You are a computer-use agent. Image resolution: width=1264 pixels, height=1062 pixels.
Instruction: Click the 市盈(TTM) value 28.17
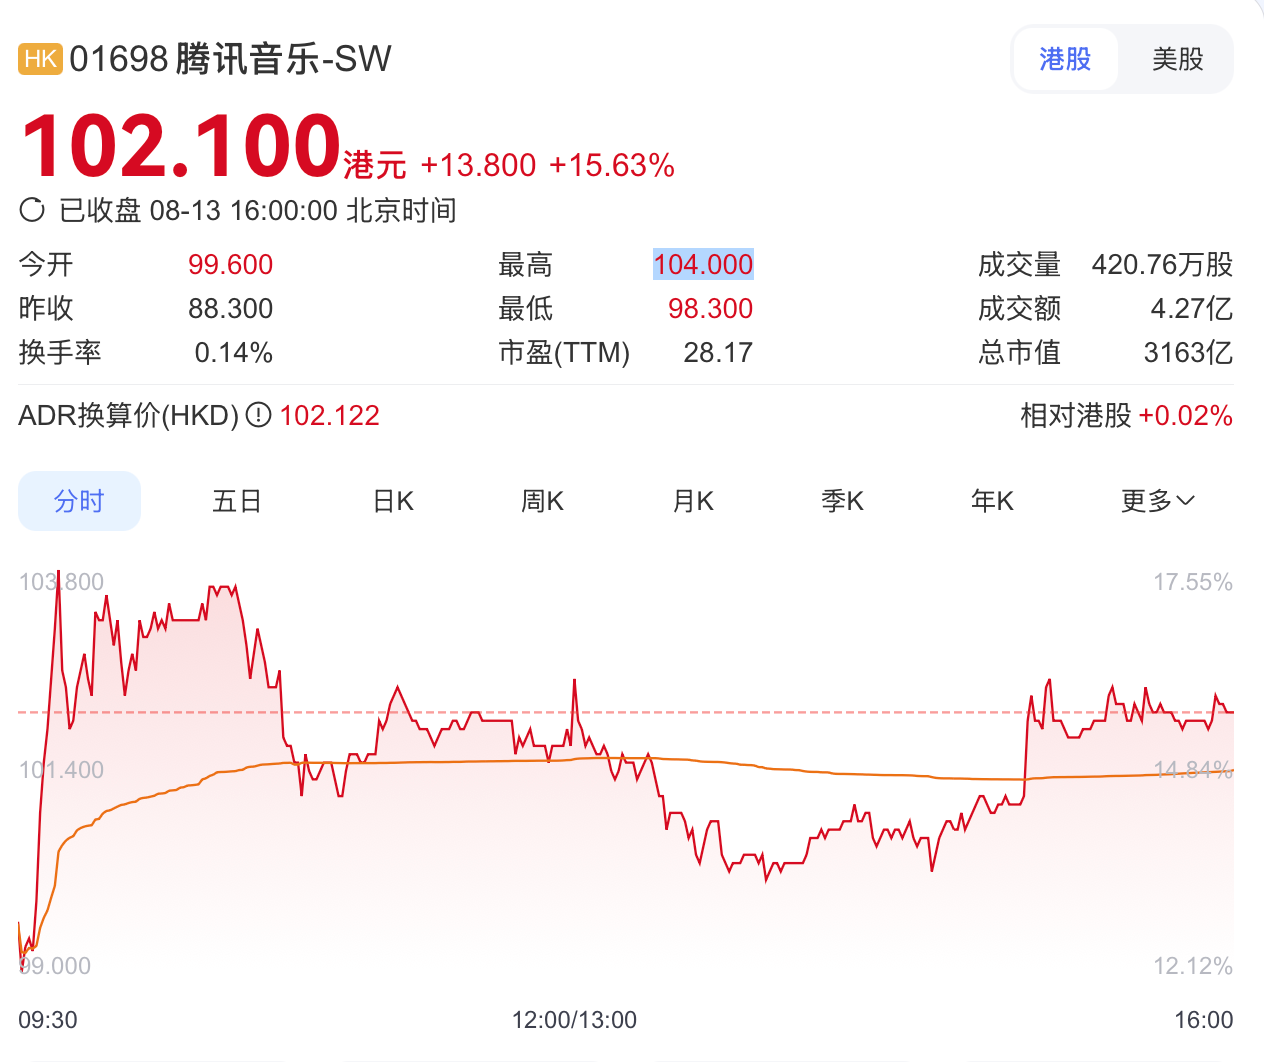click(718, 352)
